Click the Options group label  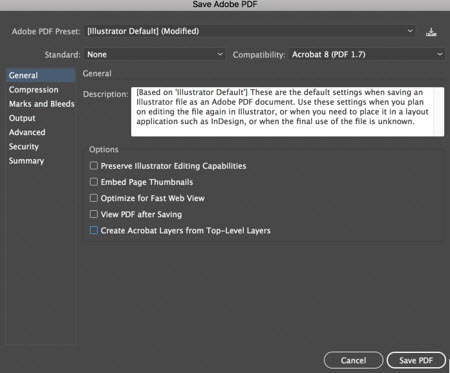tap(104, 149)
